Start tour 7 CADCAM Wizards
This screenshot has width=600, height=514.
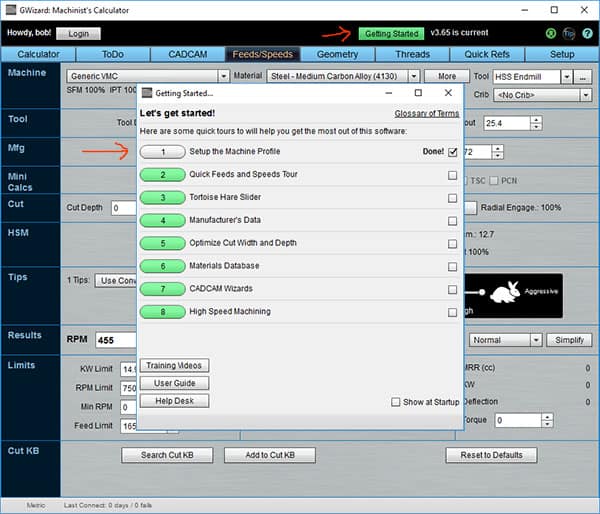coord(163,289)
